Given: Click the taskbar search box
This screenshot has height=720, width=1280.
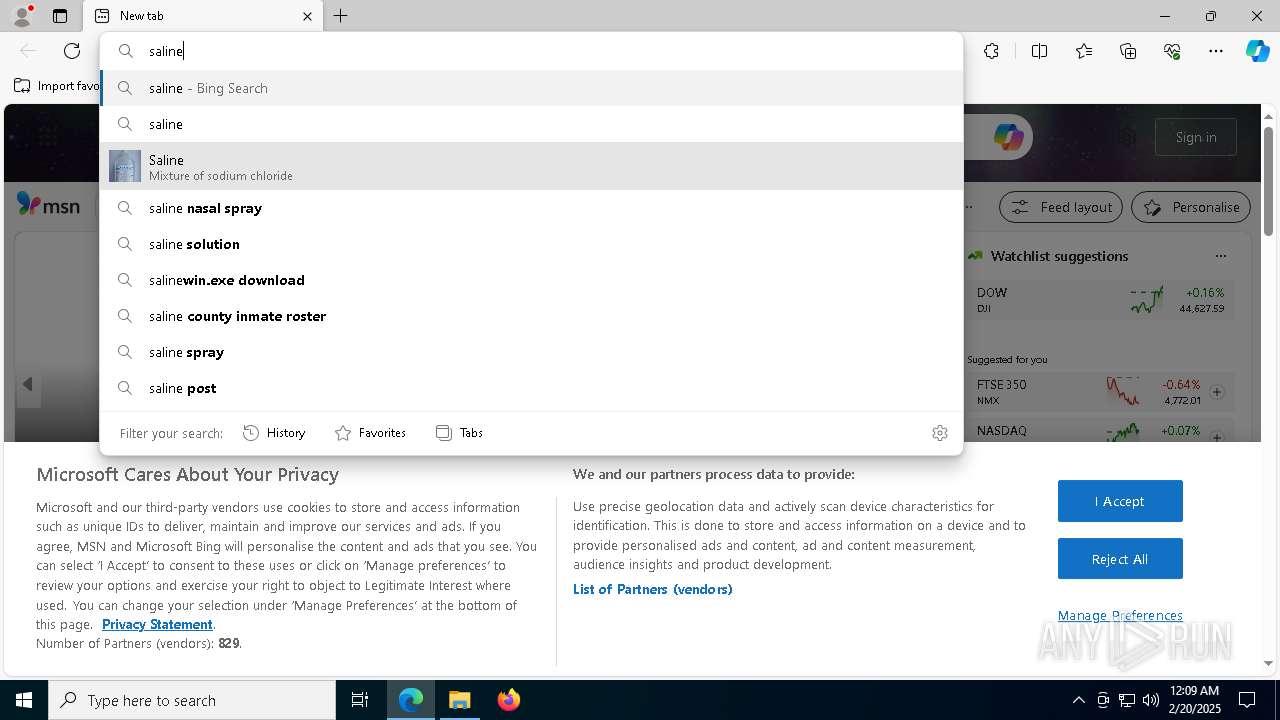Looking at the screenshot, I should (x=192, y=700).
